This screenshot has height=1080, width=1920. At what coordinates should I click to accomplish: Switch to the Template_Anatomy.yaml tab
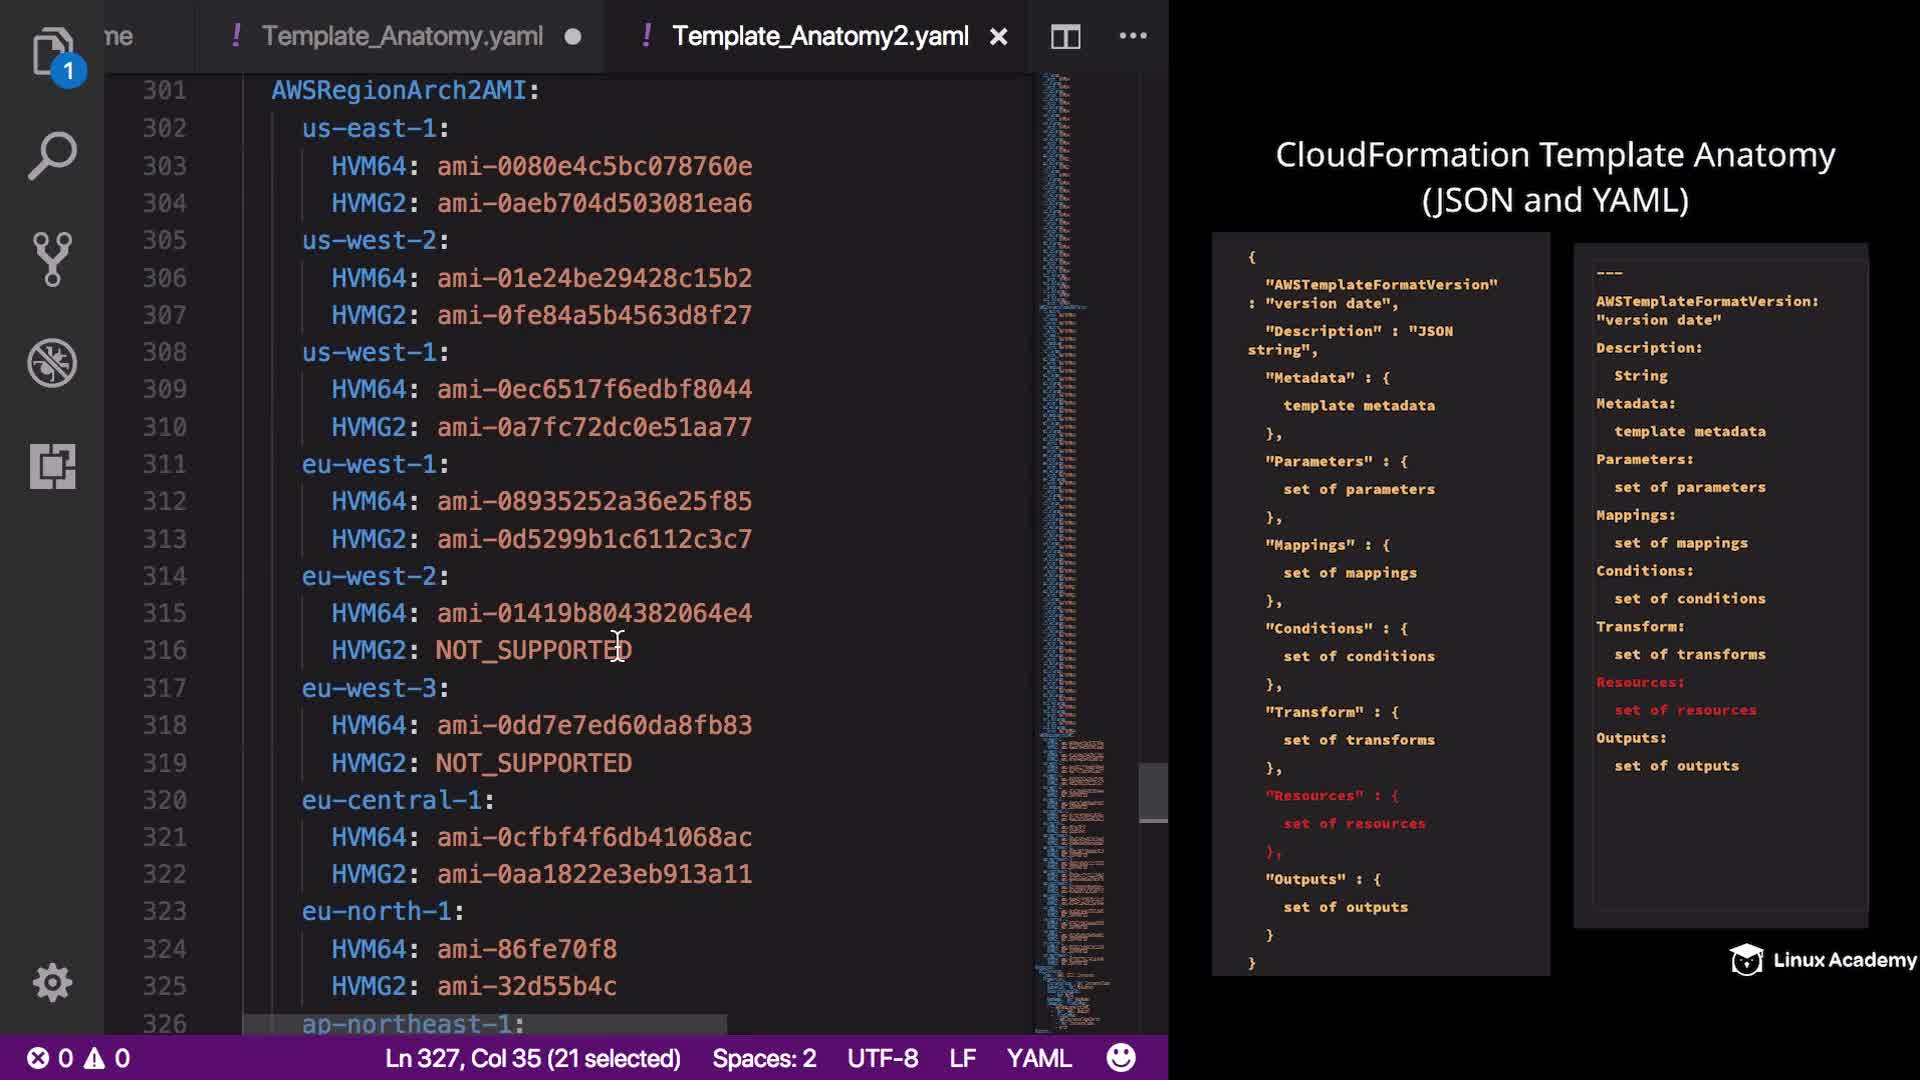click(x=402, y=37)
